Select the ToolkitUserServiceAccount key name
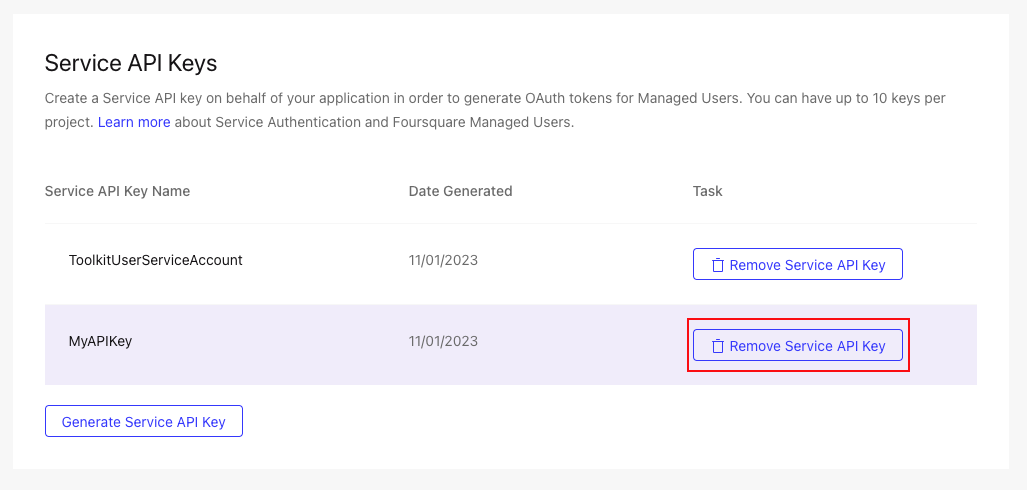 click(156, 260)
